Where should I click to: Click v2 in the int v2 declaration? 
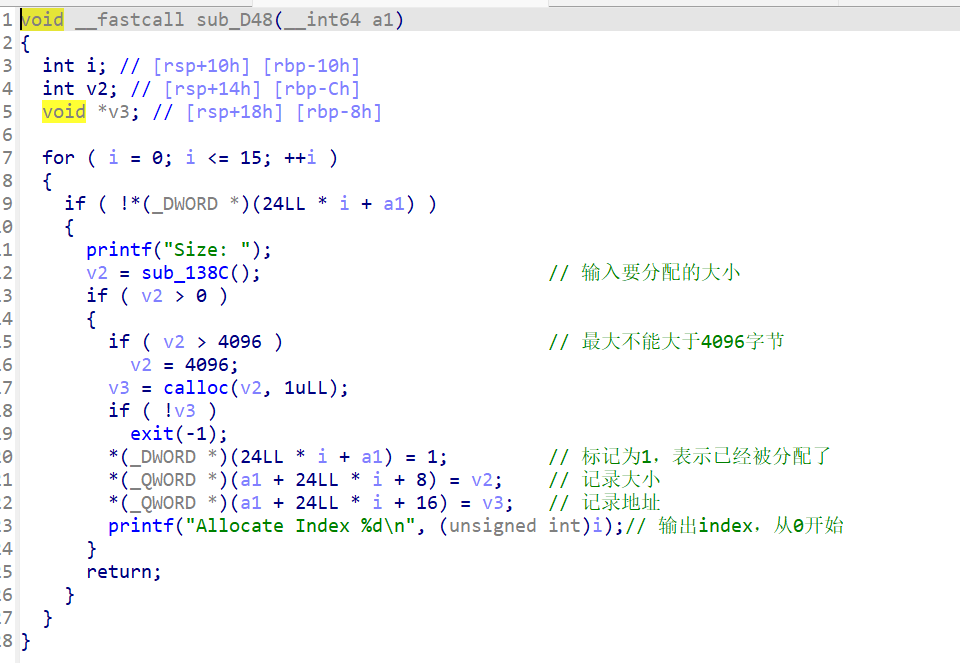[x=96, y=89]
